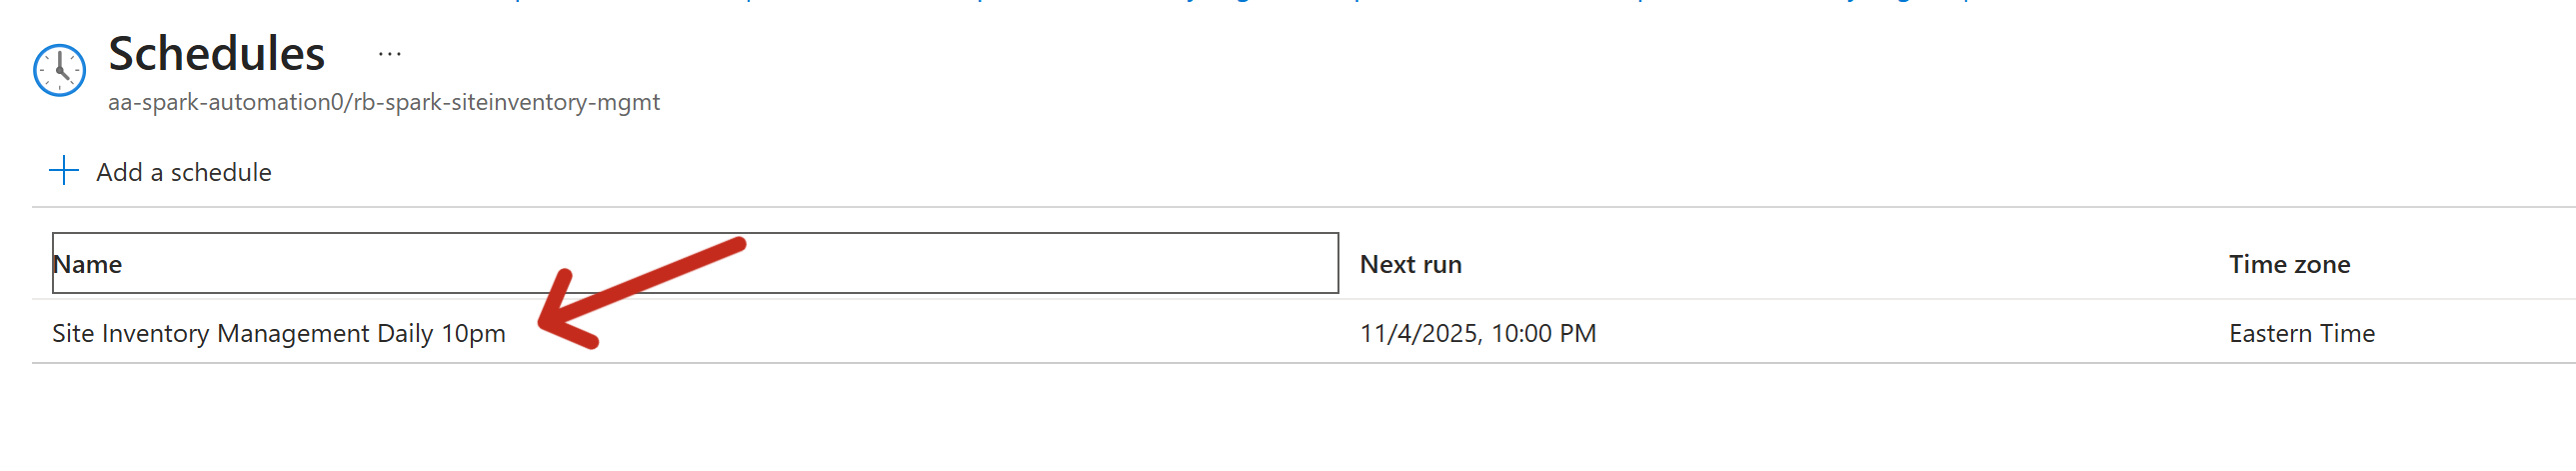Click the Schedules page title
The image size is (2576, 471).
point(216,54)
